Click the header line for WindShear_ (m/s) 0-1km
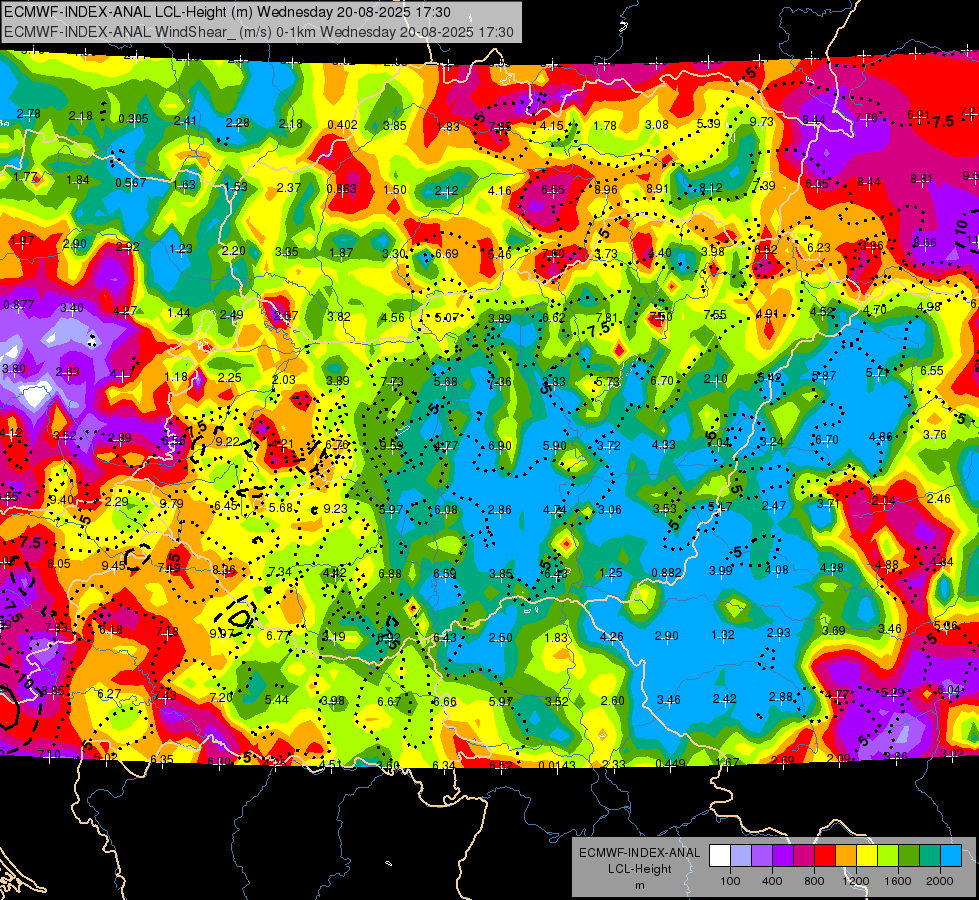This screenshot has height=900, width=979. coord(259,32)
